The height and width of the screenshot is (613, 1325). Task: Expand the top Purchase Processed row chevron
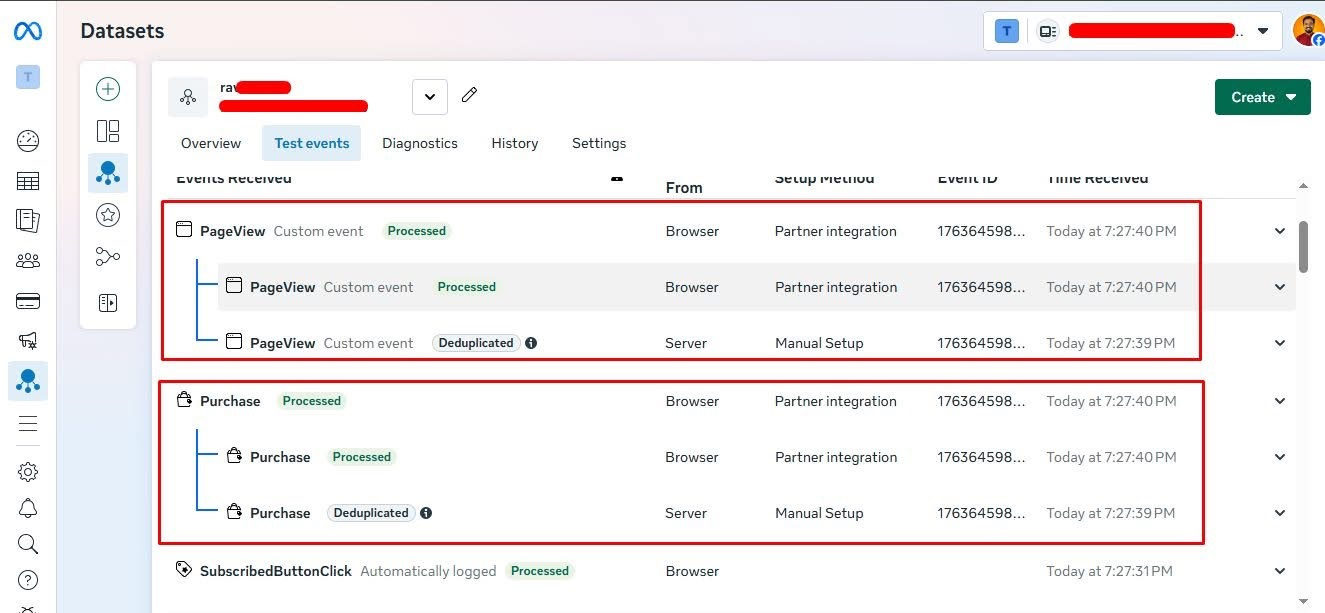pos(1280,401)
